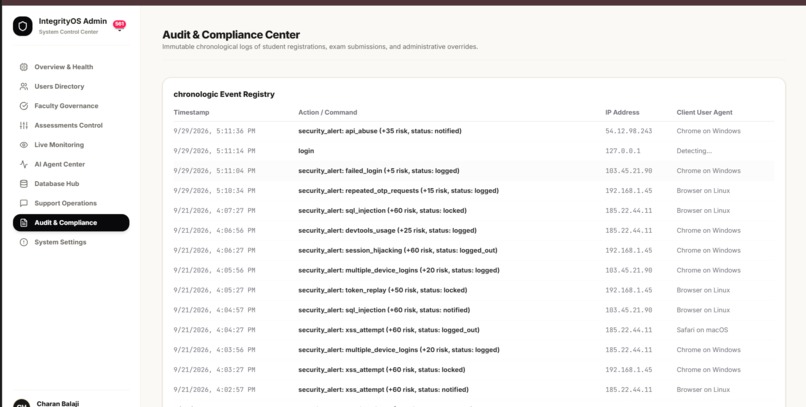Click the chronologic Event Registry heading
Image resolution: width=806 pixels, height=407 pixels.
224,94
